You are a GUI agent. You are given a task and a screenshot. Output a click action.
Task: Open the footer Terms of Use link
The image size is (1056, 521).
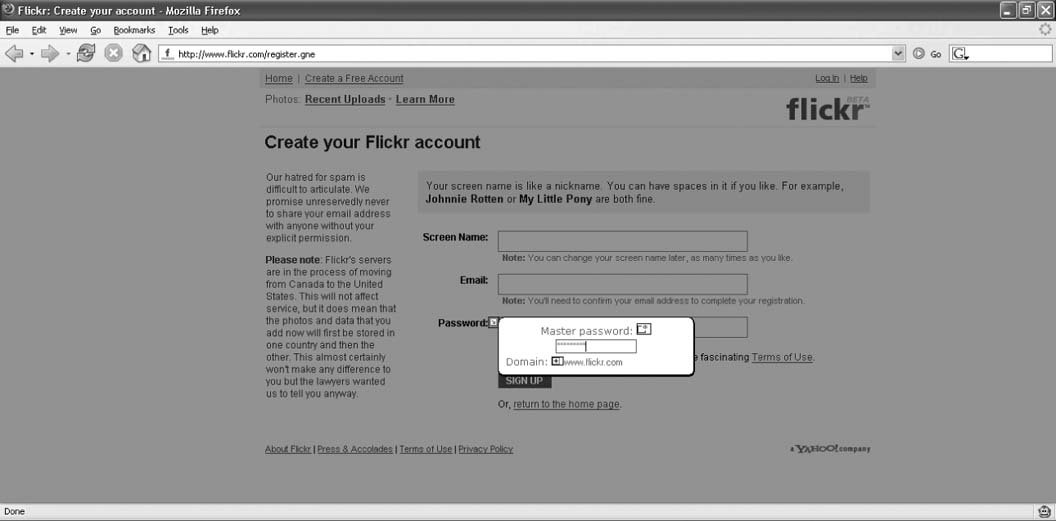click(x=426, y=449)
